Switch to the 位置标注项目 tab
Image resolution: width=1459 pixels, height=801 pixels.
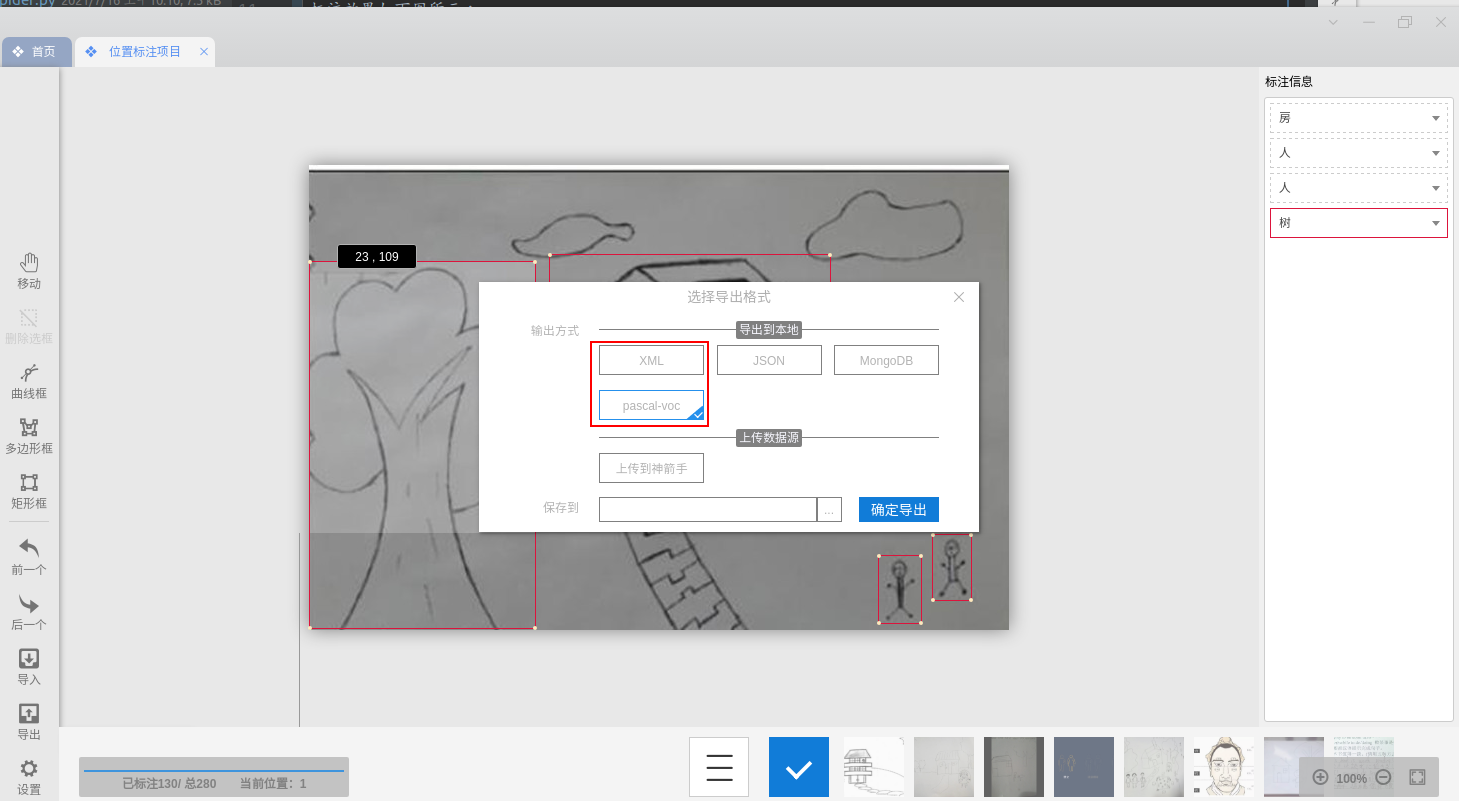tap(145, 52)
